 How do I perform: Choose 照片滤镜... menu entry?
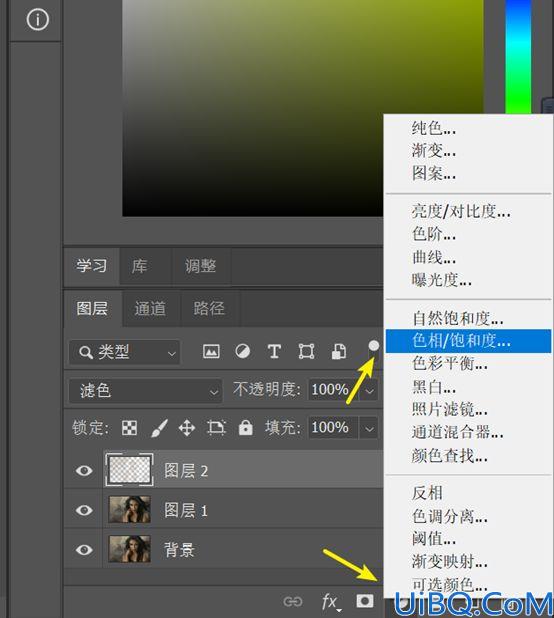468,410
